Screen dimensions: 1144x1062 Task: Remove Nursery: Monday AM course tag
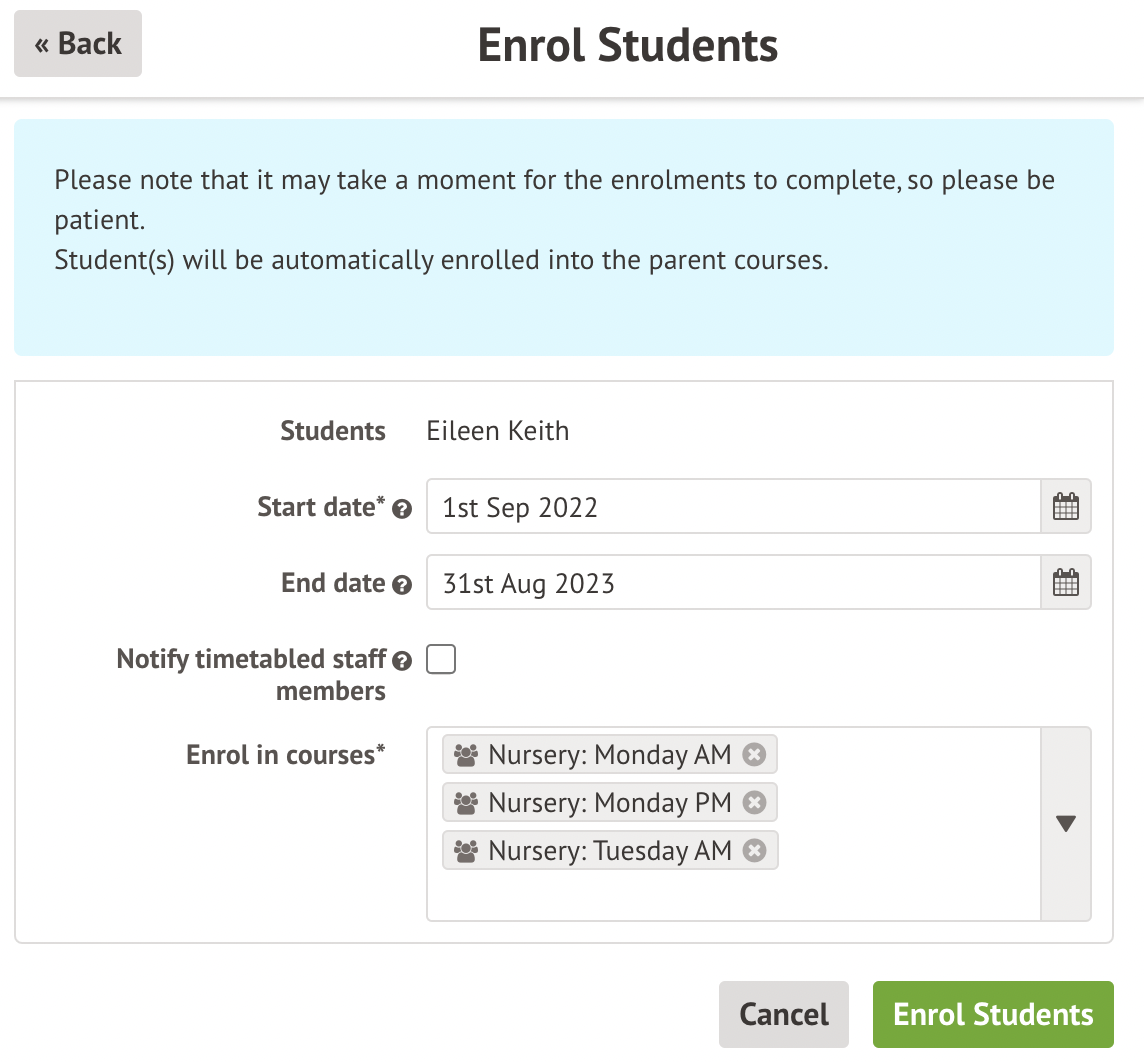click(755, 755)
